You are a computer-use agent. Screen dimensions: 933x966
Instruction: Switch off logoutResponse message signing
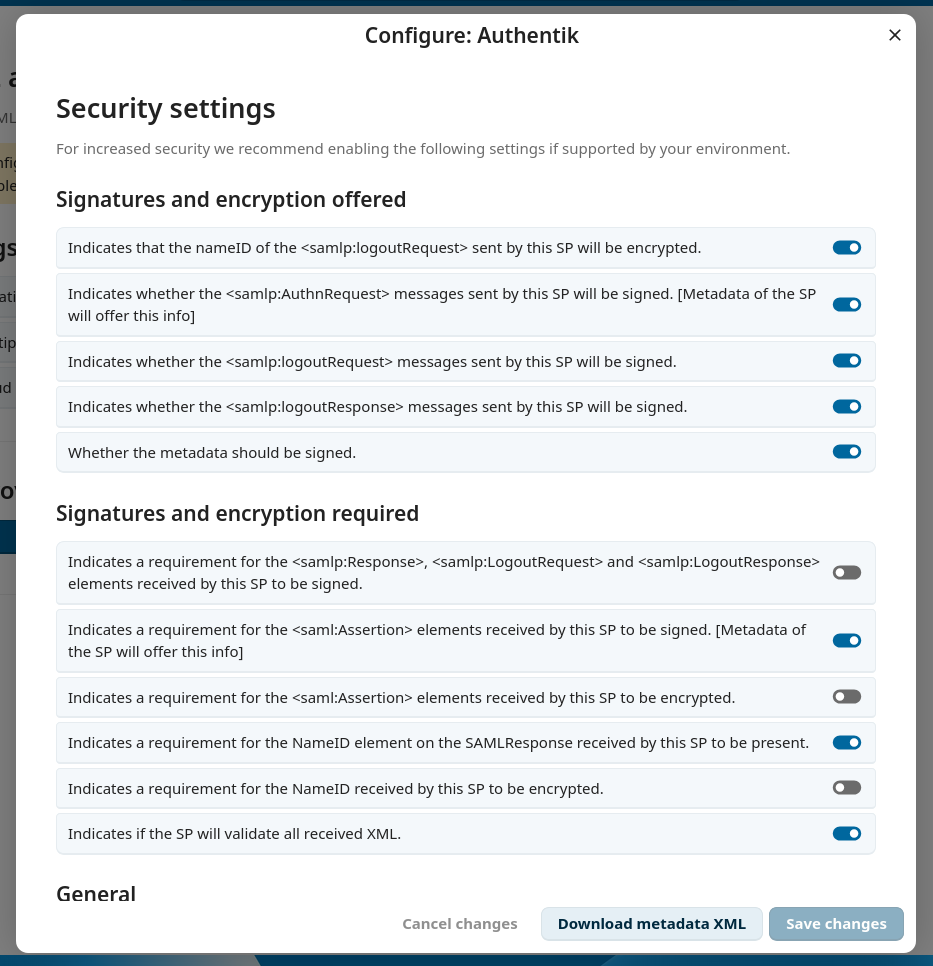[x=847, y=407]
